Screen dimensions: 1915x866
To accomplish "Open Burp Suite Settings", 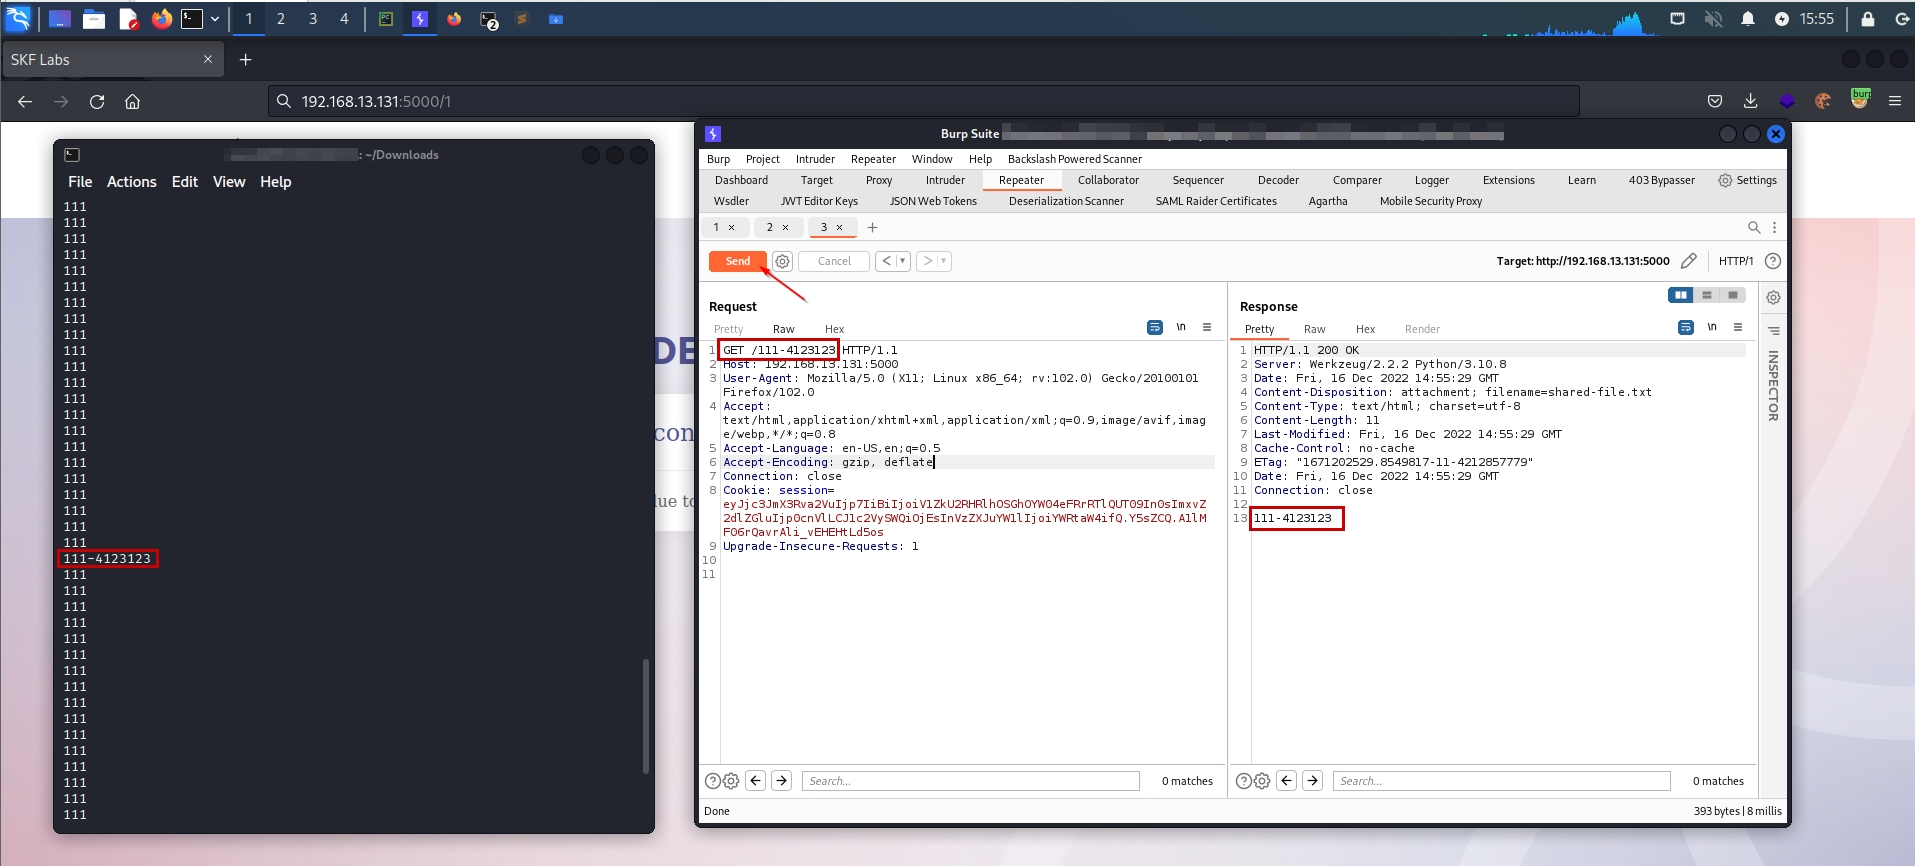I will [x=1747, y=180].
